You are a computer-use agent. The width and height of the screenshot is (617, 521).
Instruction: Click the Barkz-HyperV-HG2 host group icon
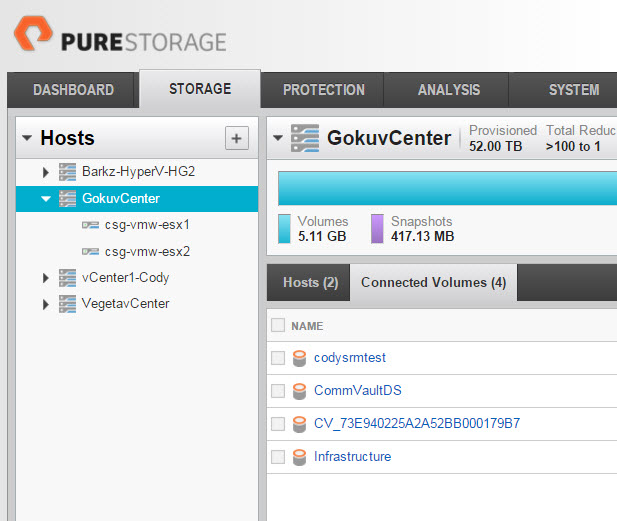[67, 172]
